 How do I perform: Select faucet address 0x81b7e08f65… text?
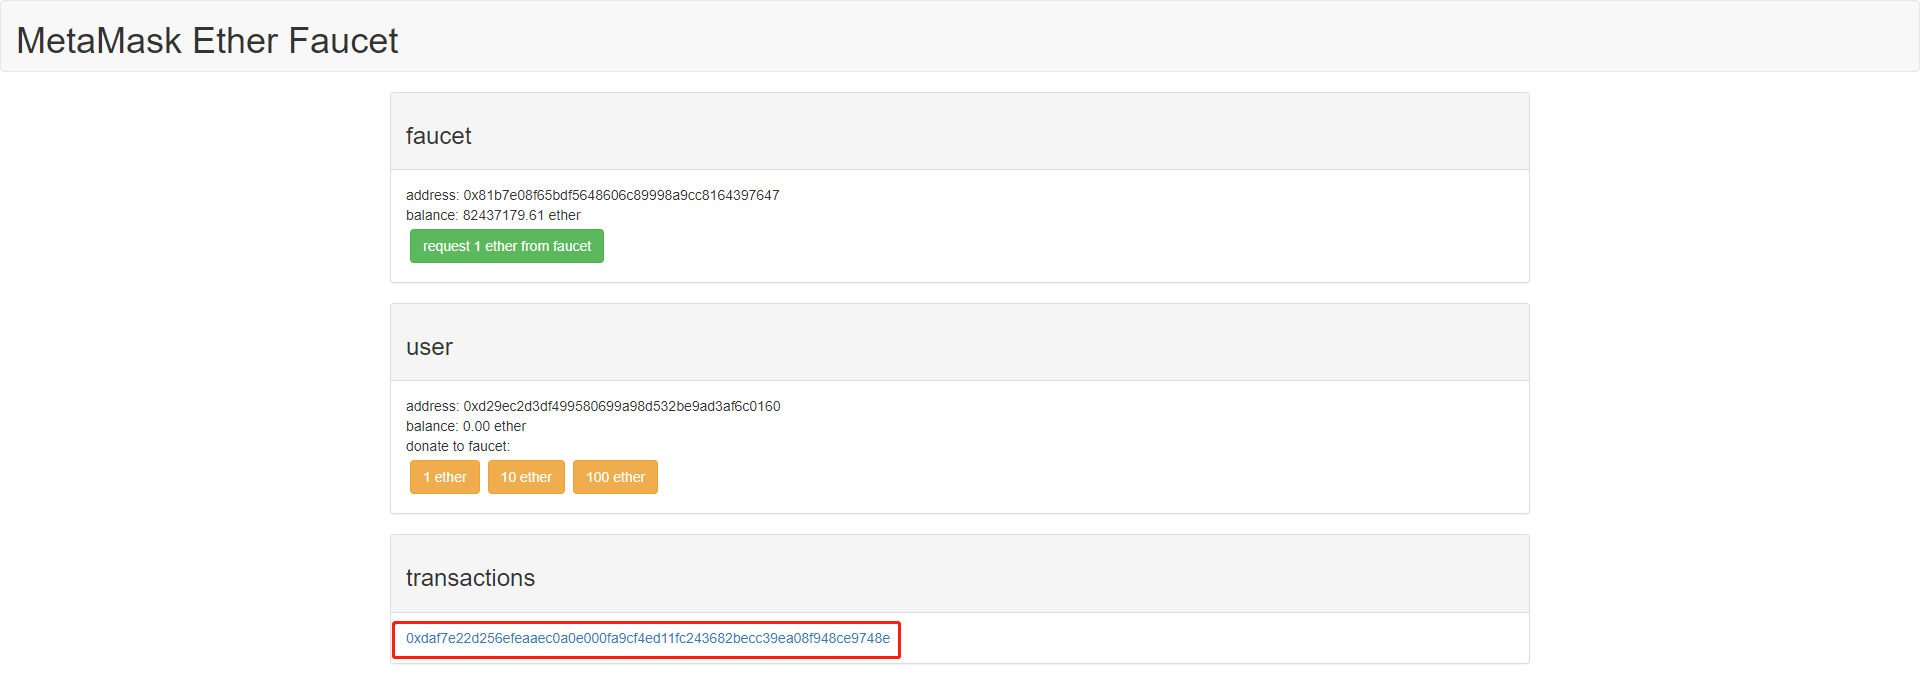pos(621,195)
